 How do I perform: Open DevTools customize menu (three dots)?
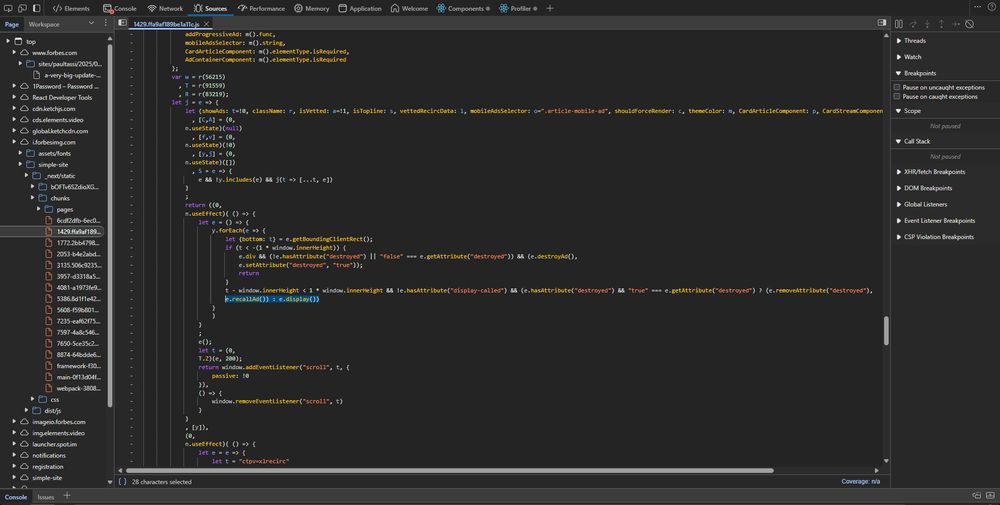[x=977, y=6]
